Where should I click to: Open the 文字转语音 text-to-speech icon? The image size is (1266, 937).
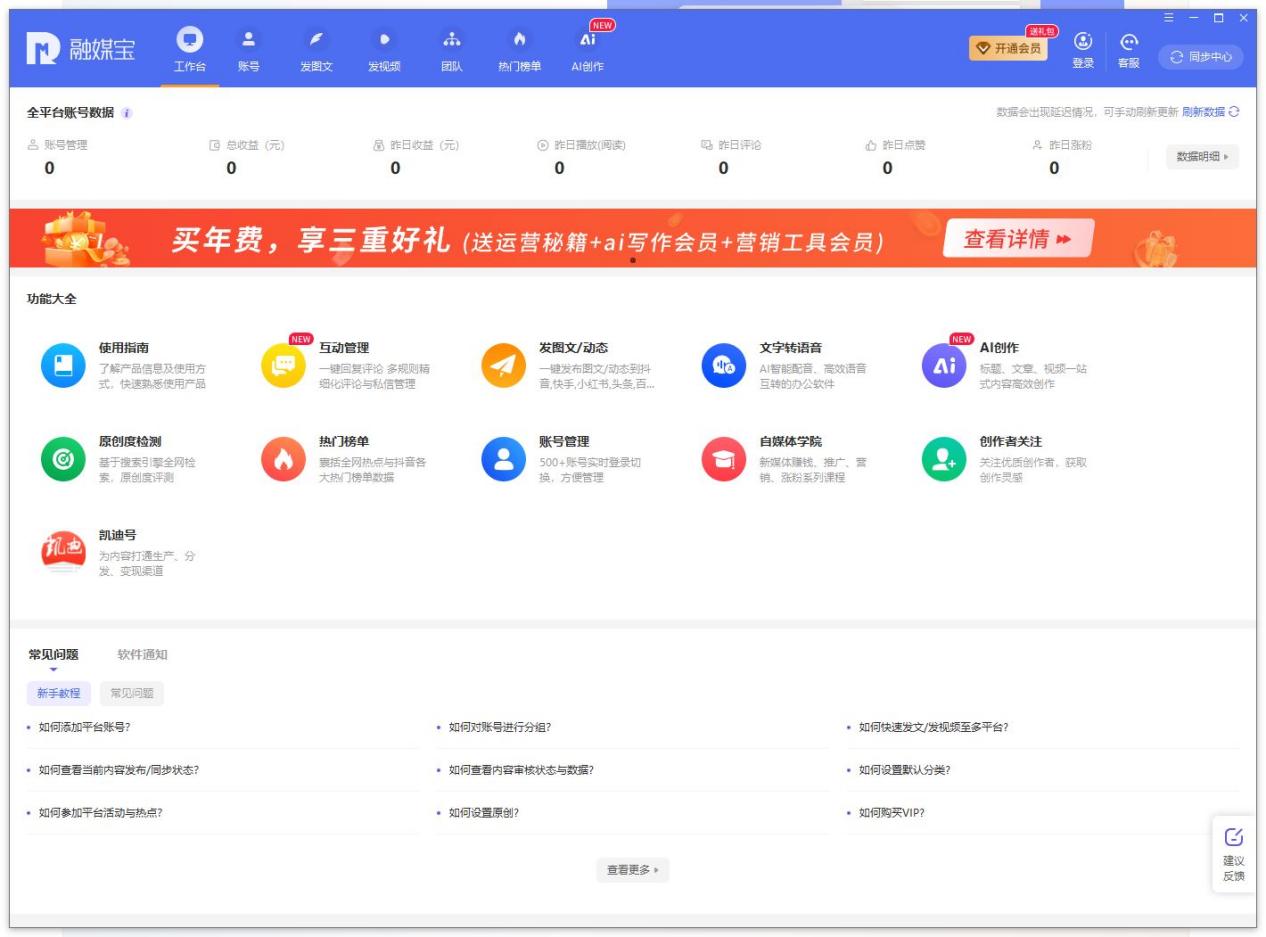point(723,365)
